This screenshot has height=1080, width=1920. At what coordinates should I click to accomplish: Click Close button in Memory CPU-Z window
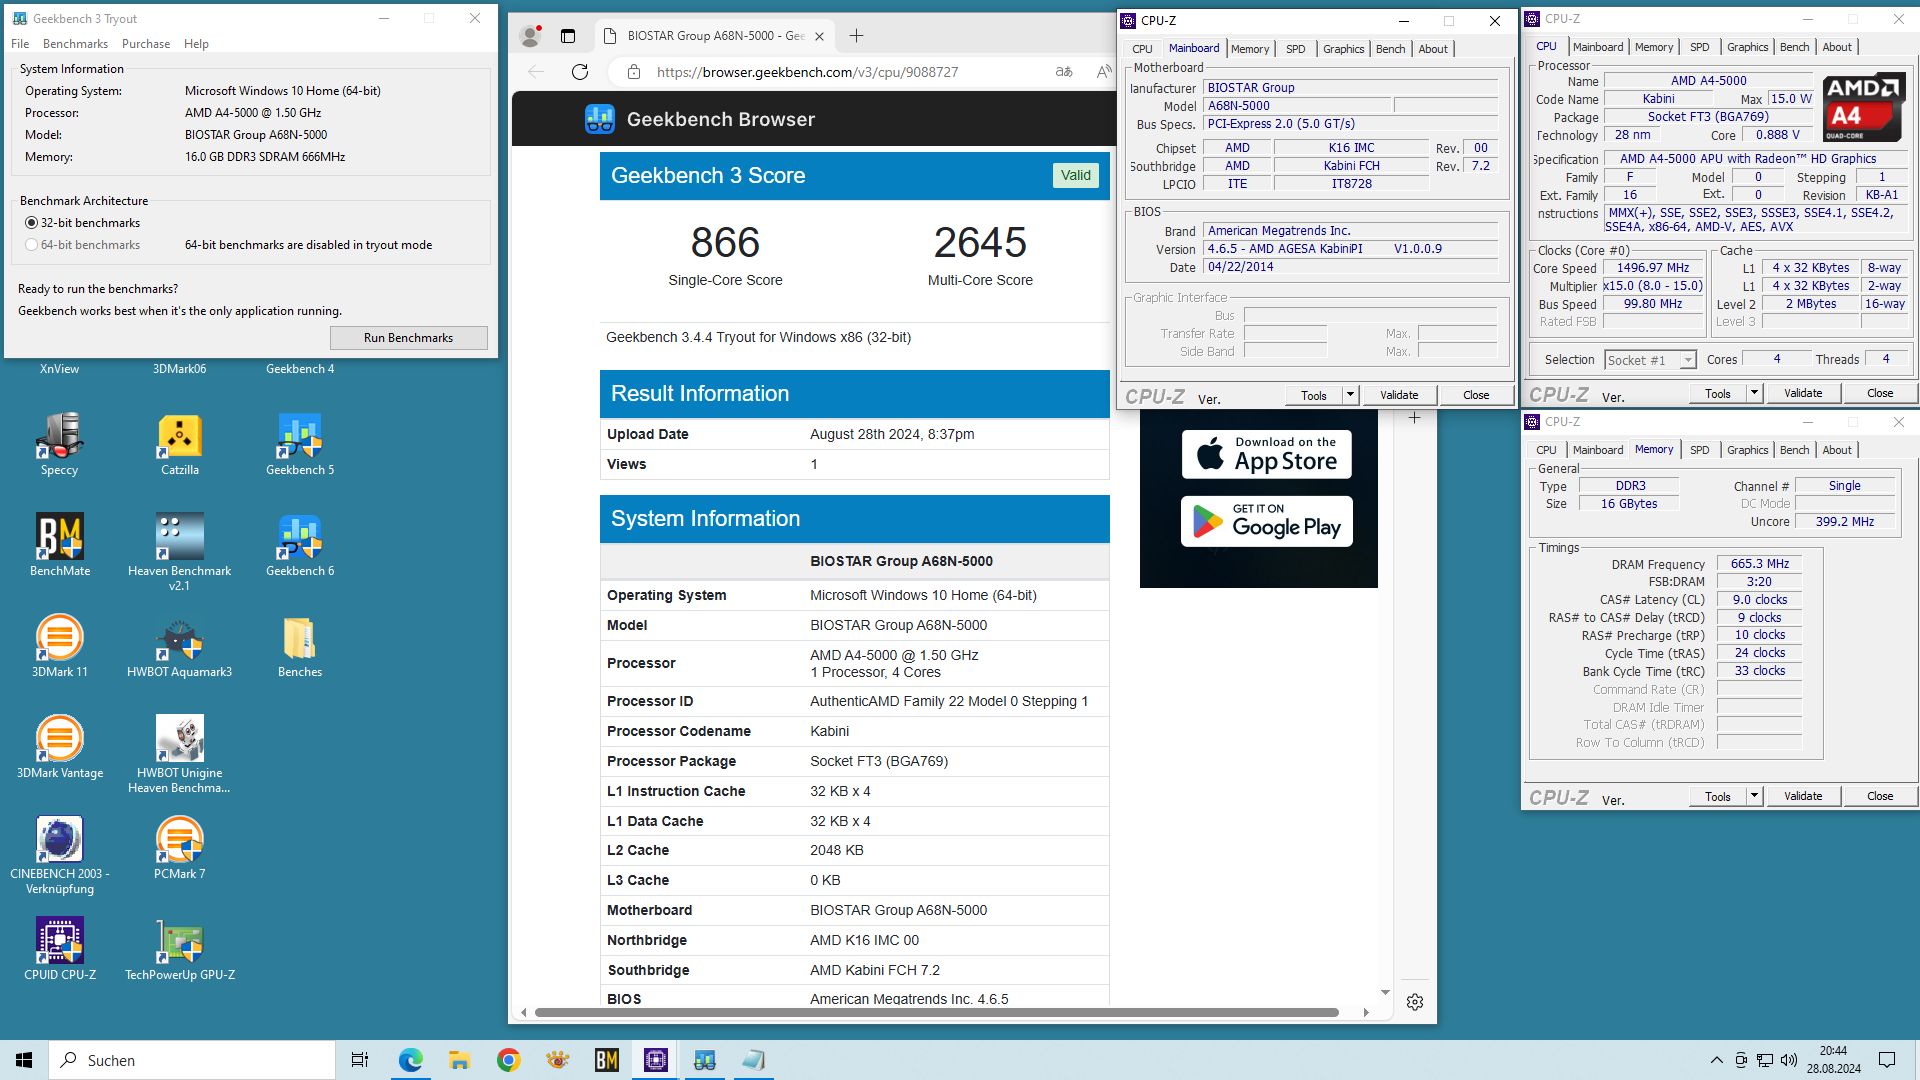[x=1879, y=796]
